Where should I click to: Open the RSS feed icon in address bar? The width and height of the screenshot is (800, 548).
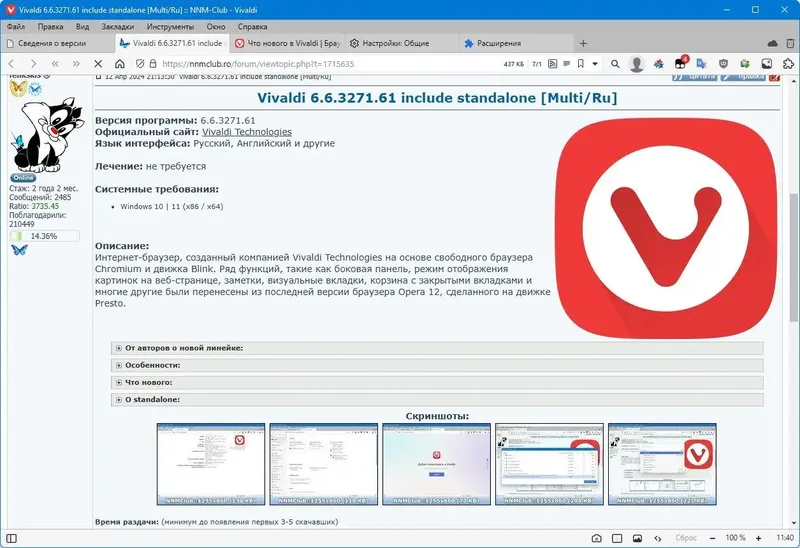tap(553, 64)
